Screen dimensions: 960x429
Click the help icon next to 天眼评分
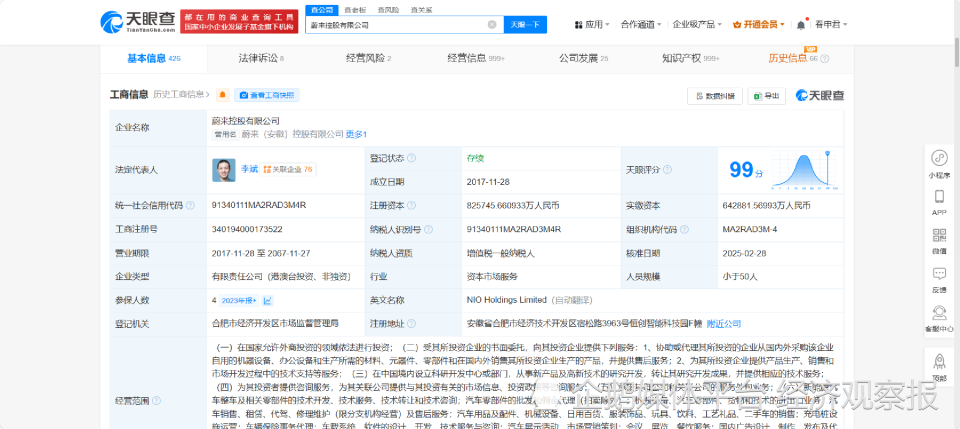pyautogui.click(x=668, y=170)
